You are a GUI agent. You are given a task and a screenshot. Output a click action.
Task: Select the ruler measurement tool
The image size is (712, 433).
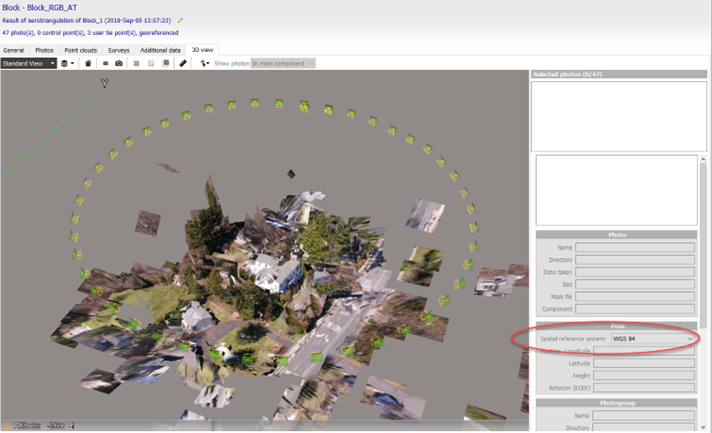pos(182,63)
